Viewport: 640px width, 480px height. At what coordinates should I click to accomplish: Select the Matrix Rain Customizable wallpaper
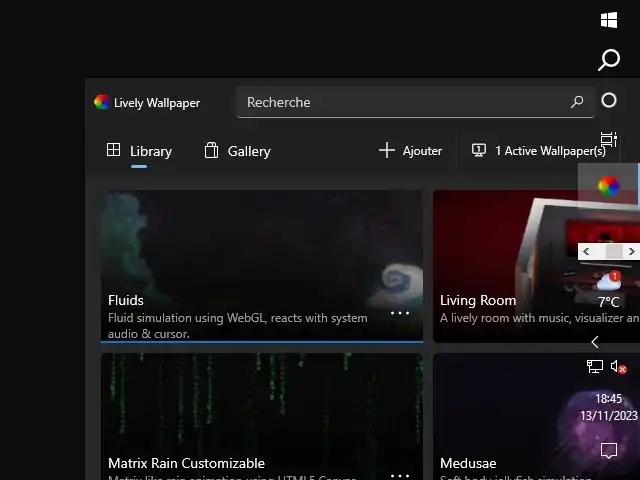pos(262,416)
